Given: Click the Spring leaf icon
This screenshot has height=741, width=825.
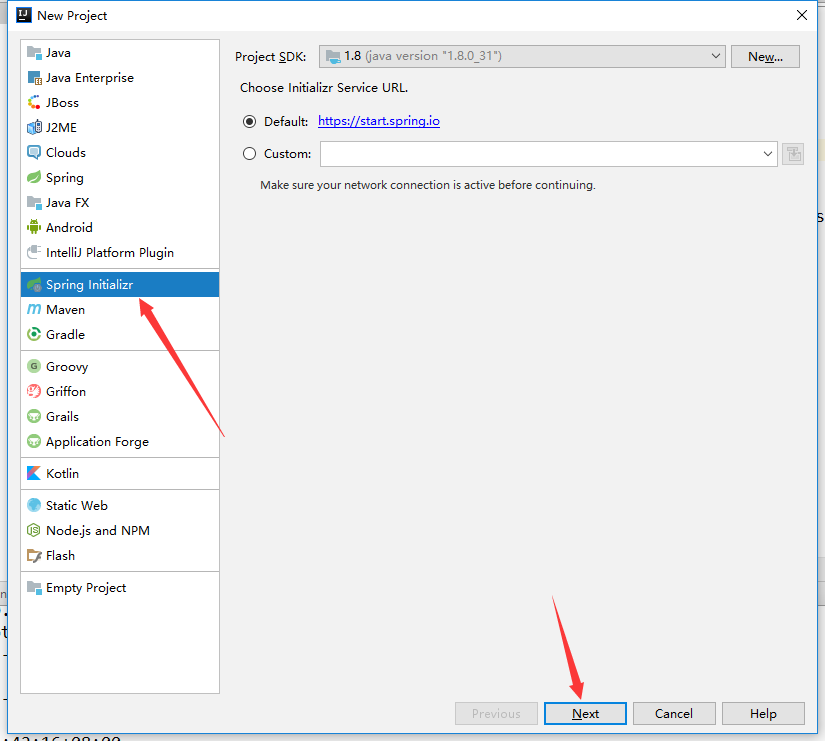Looking at the screenshot, I should coord(34,177).
